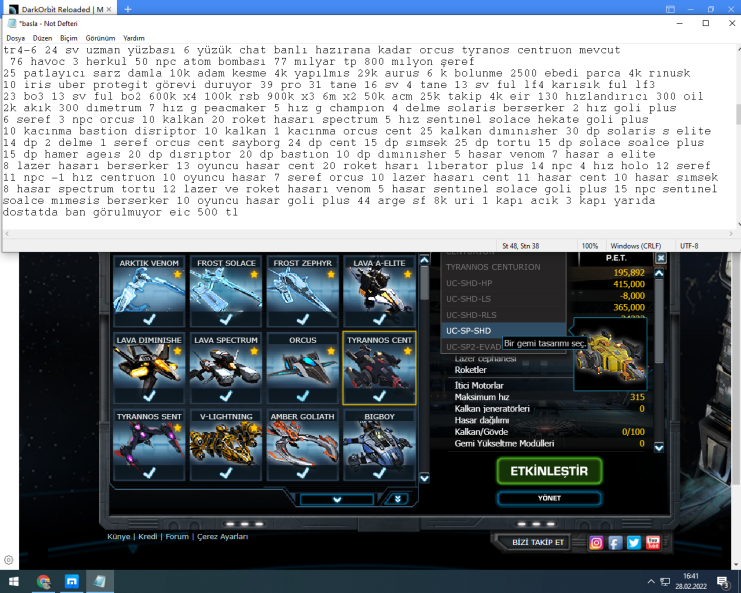Toggle favorite star on Lava A-Elite

coord(407,274)
